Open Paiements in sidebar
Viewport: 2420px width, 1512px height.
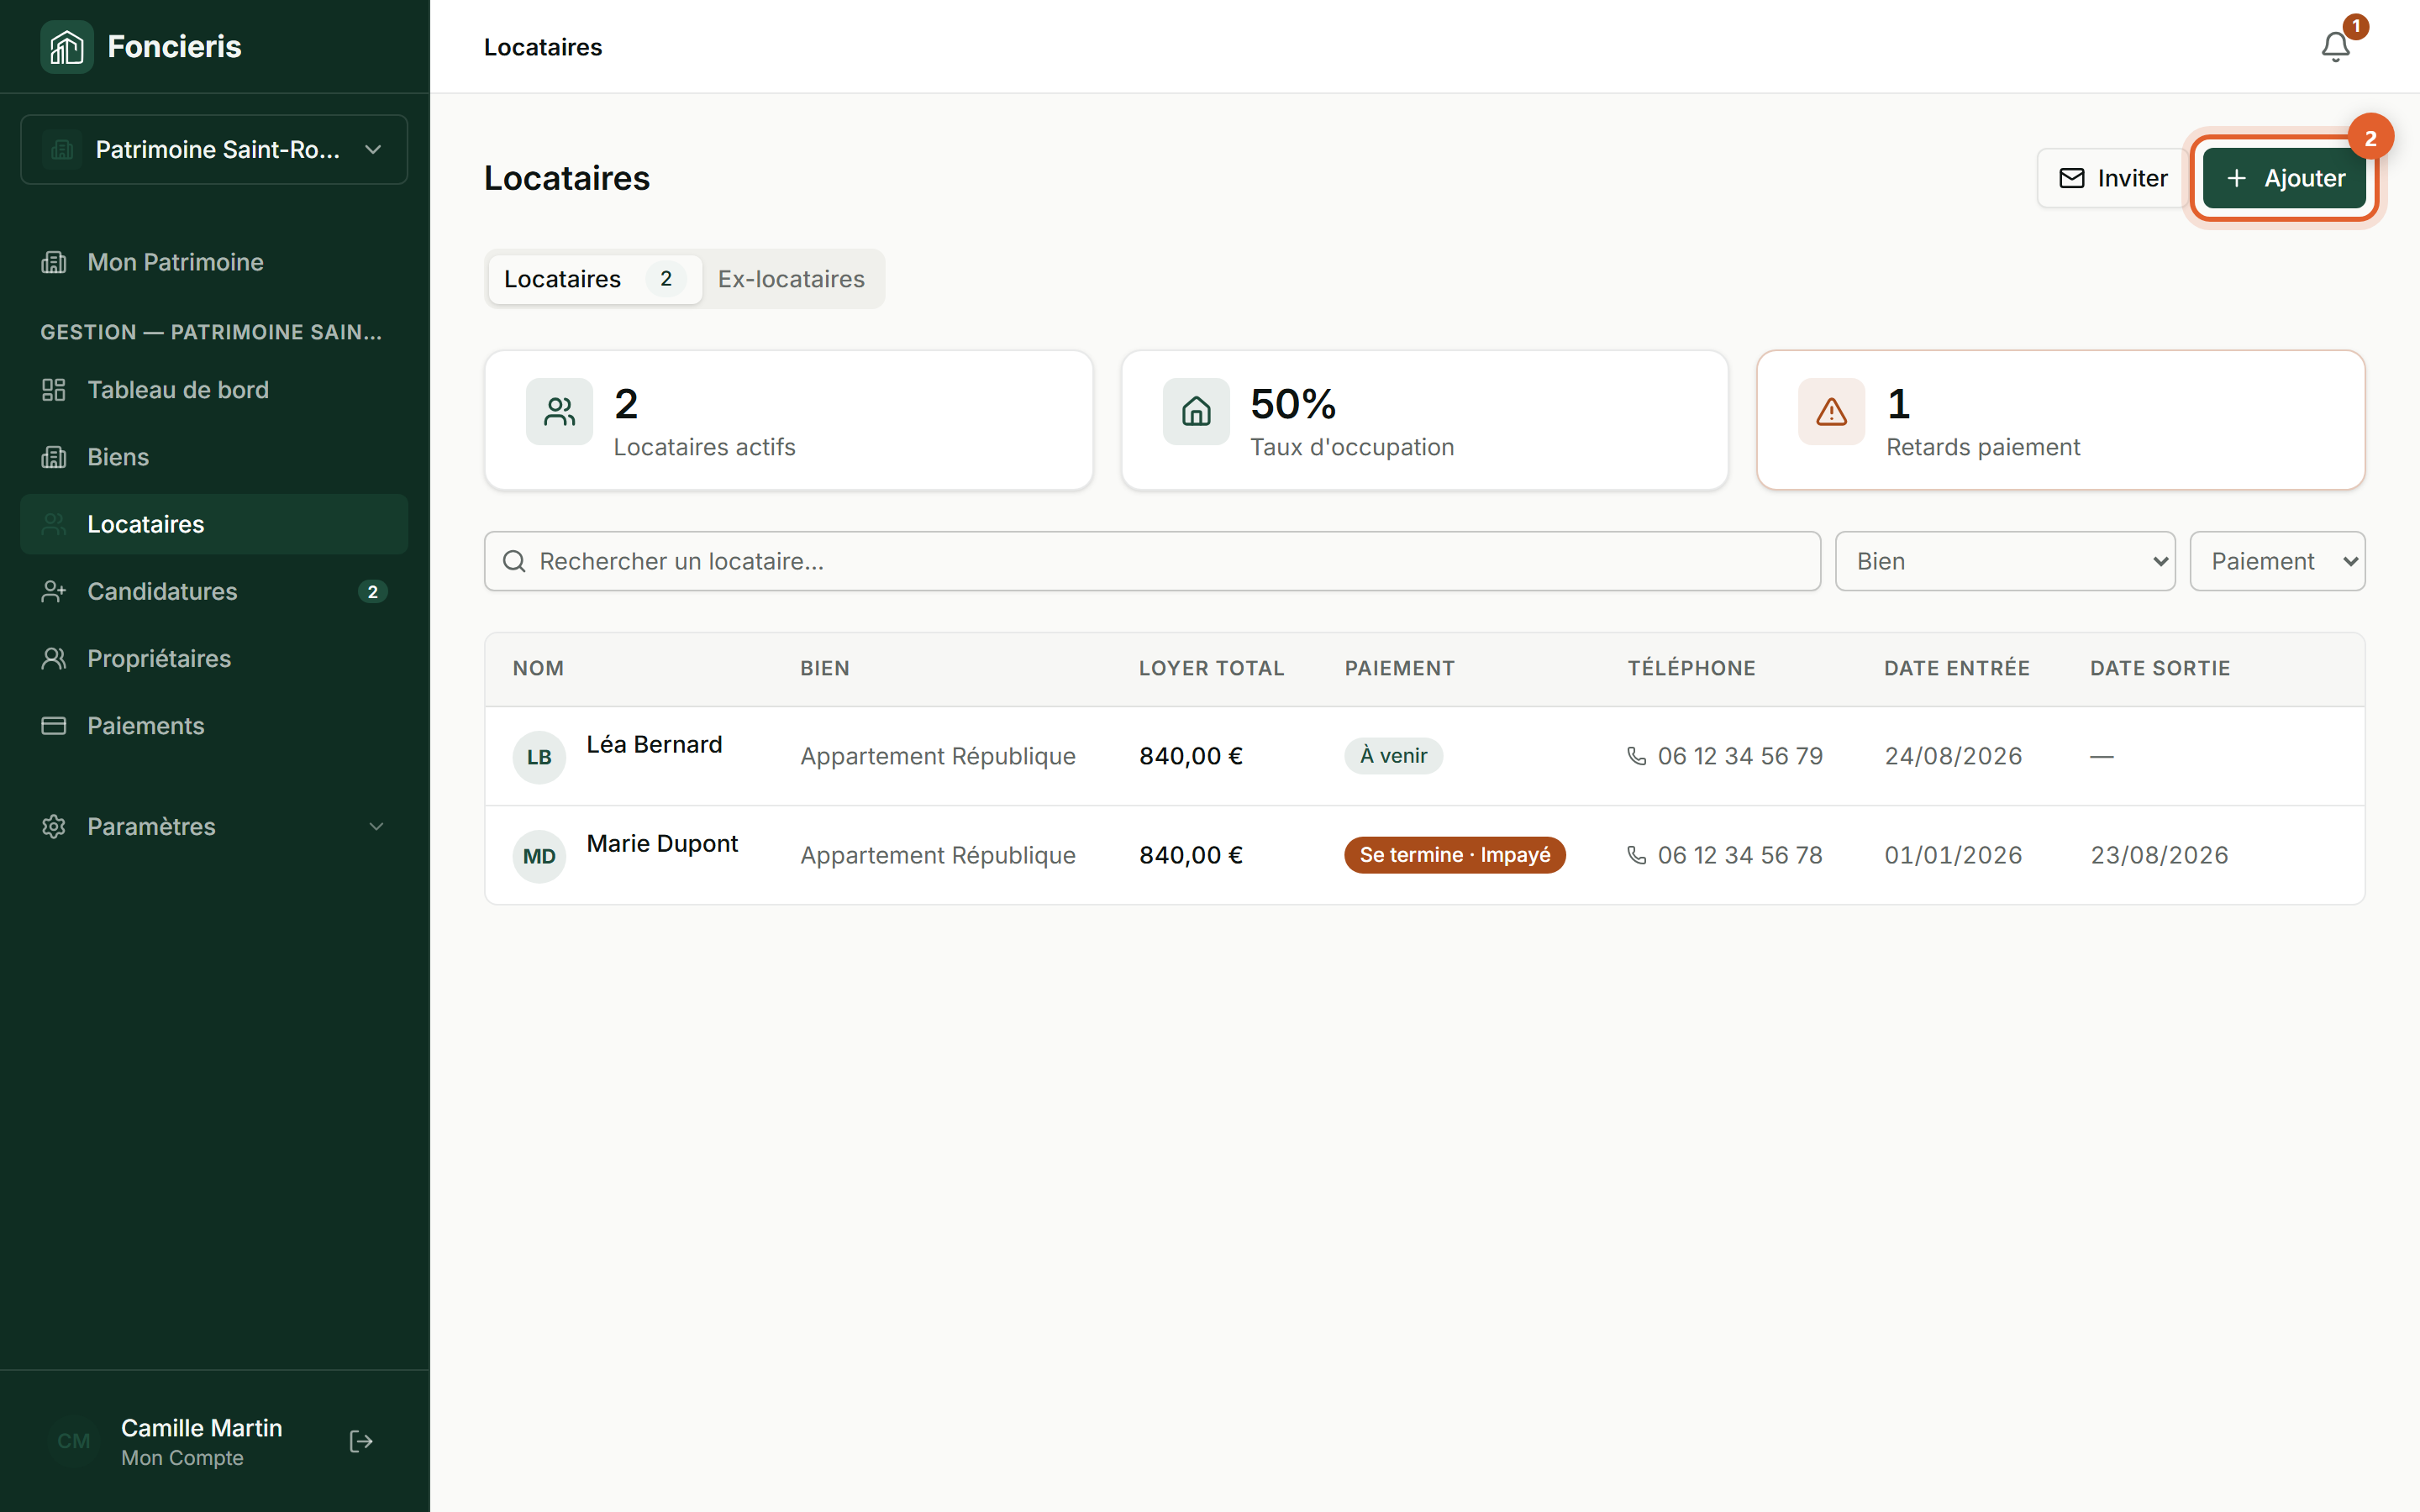click(214, 726)
